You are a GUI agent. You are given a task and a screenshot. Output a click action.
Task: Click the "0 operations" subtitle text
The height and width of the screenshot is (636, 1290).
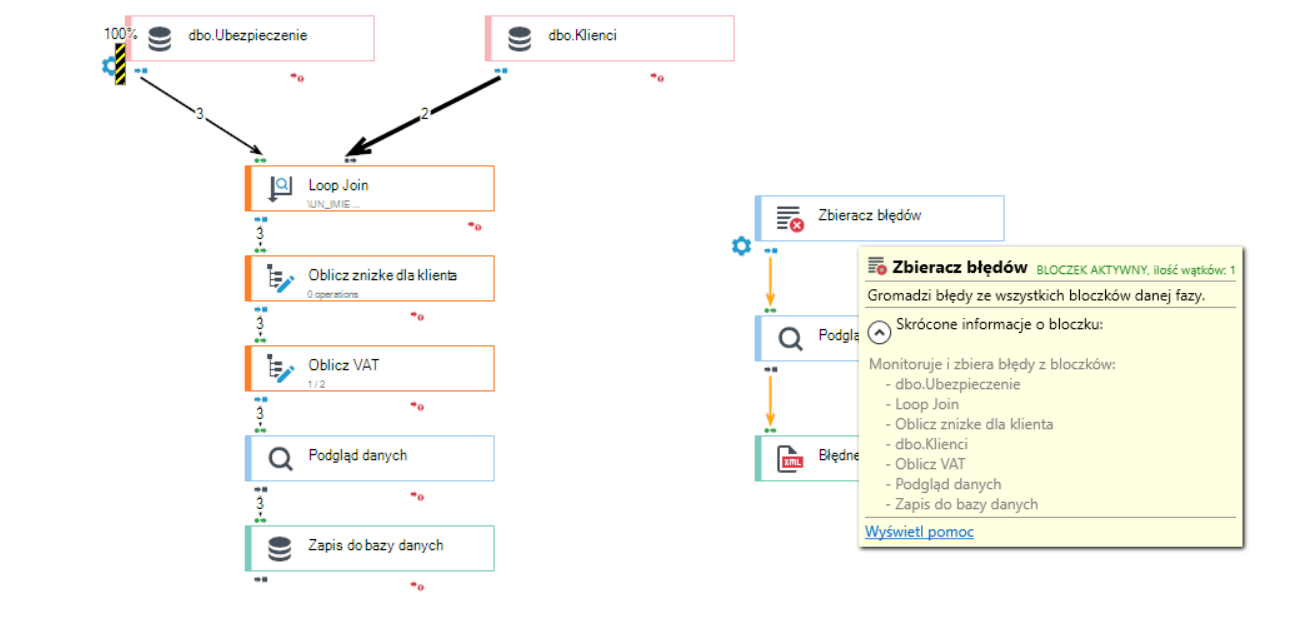(x=333, y=294)
